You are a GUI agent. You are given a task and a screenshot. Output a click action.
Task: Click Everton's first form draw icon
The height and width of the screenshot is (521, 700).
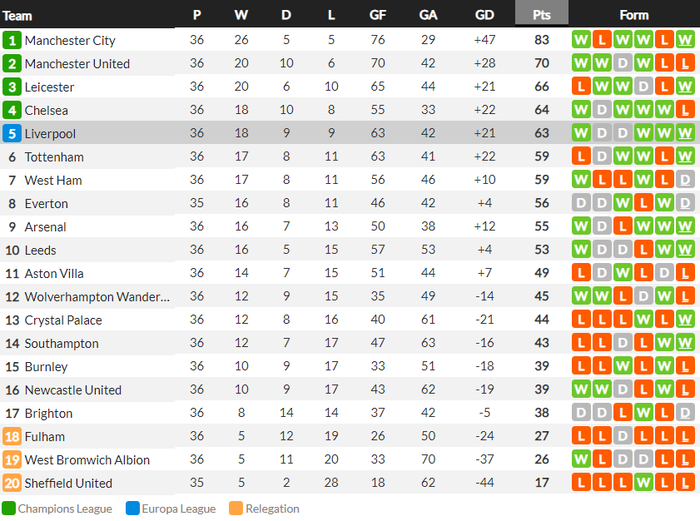click(581, 204)
